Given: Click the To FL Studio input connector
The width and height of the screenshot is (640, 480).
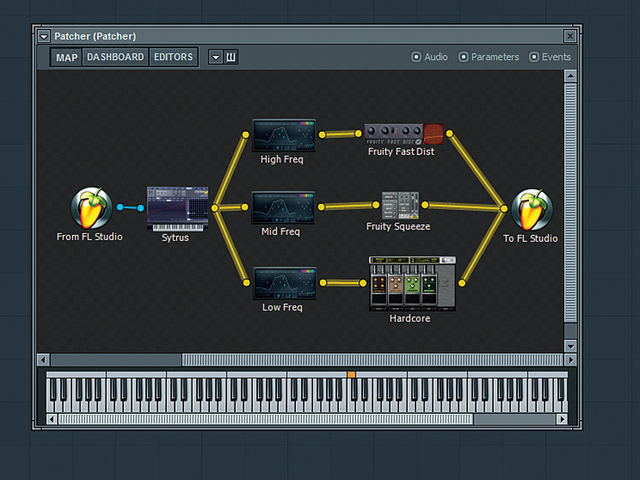Looking at the screenshot, I should (x=504, y=209).
